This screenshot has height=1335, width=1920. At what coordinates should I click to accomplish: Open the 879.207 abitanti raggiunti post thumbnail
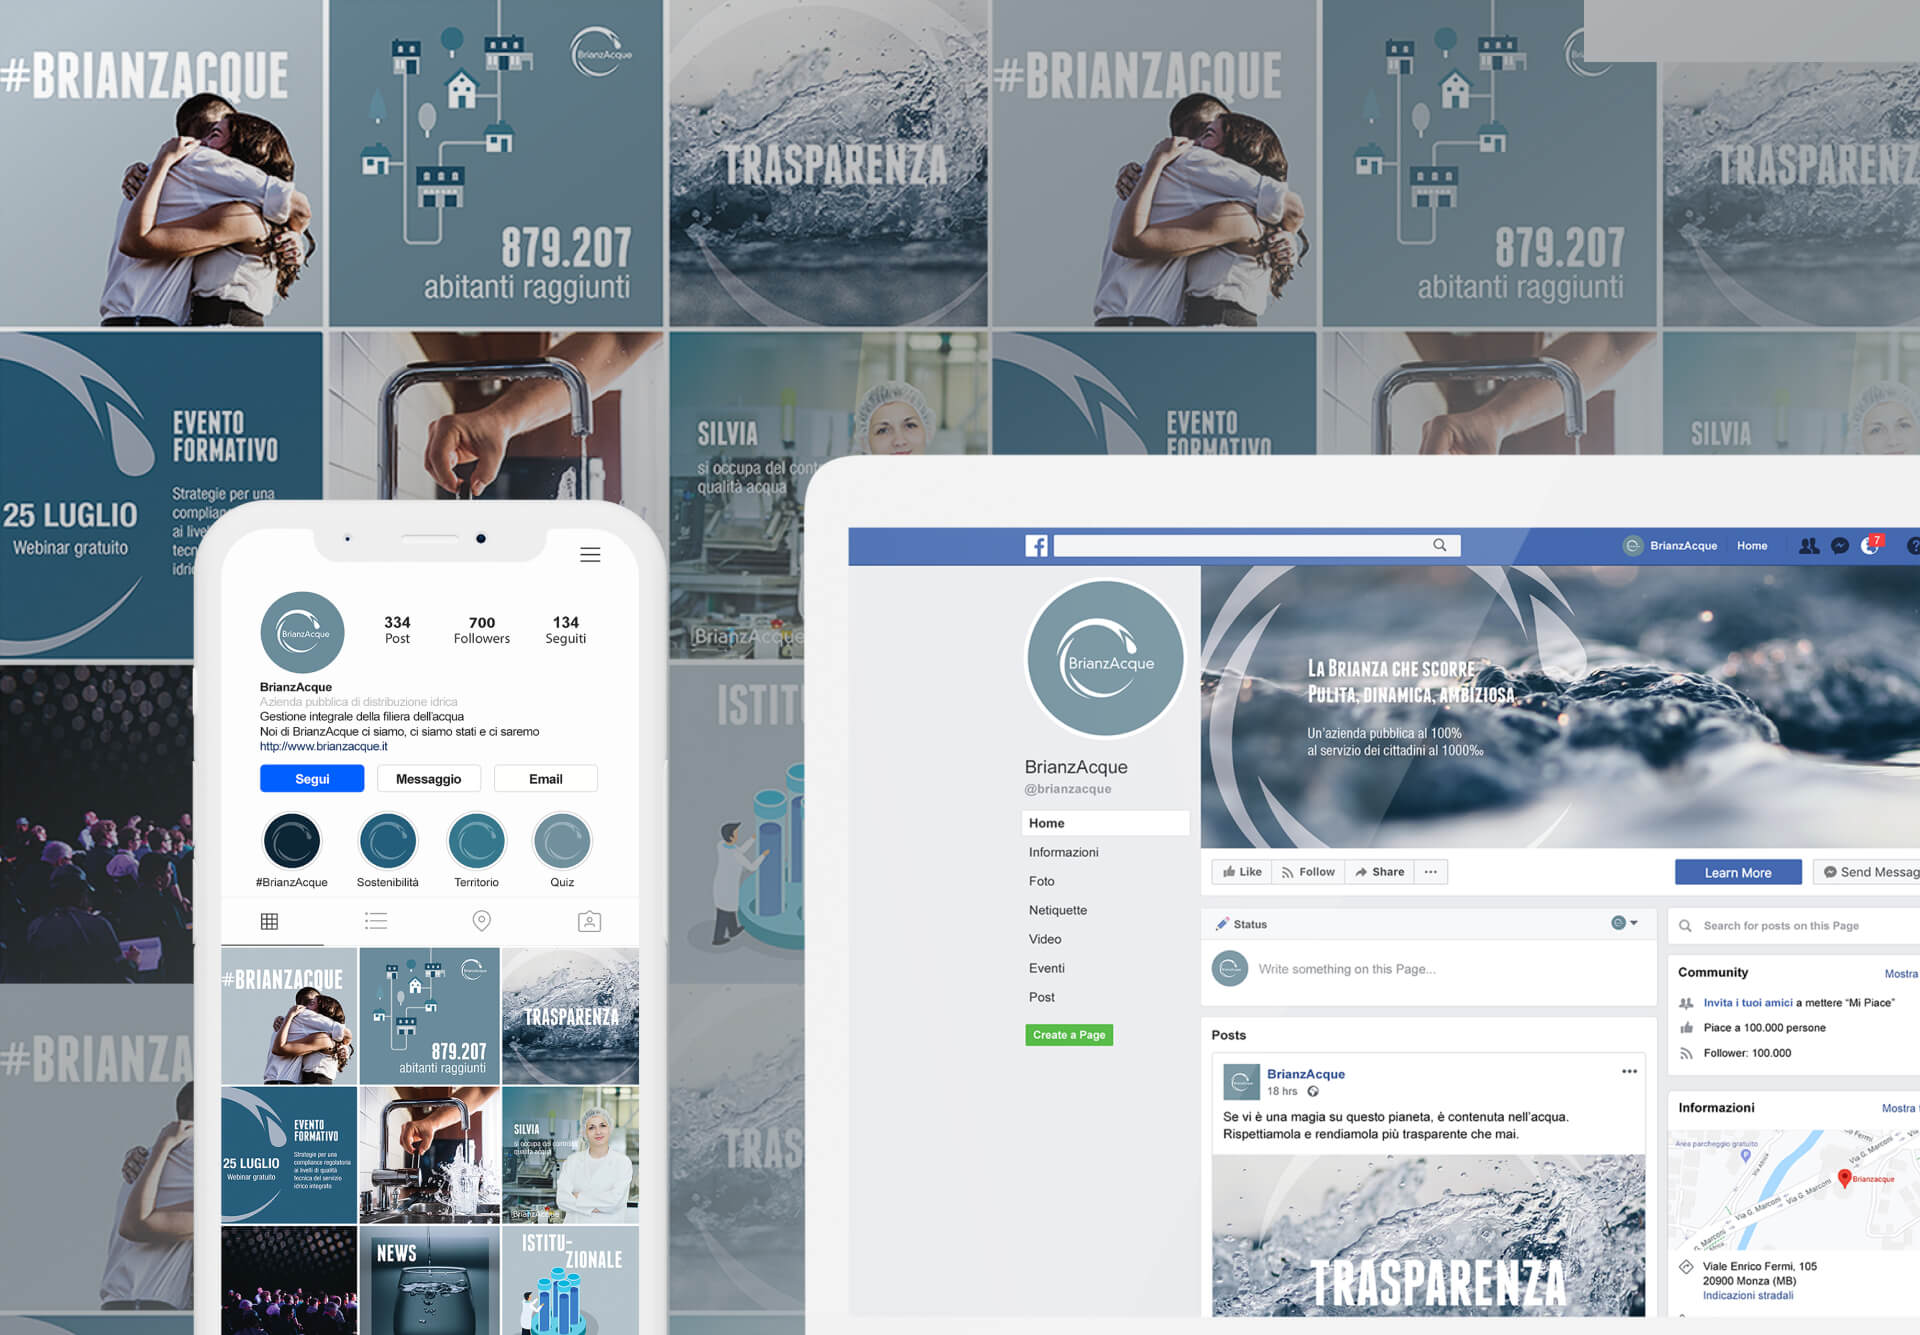429,1016
